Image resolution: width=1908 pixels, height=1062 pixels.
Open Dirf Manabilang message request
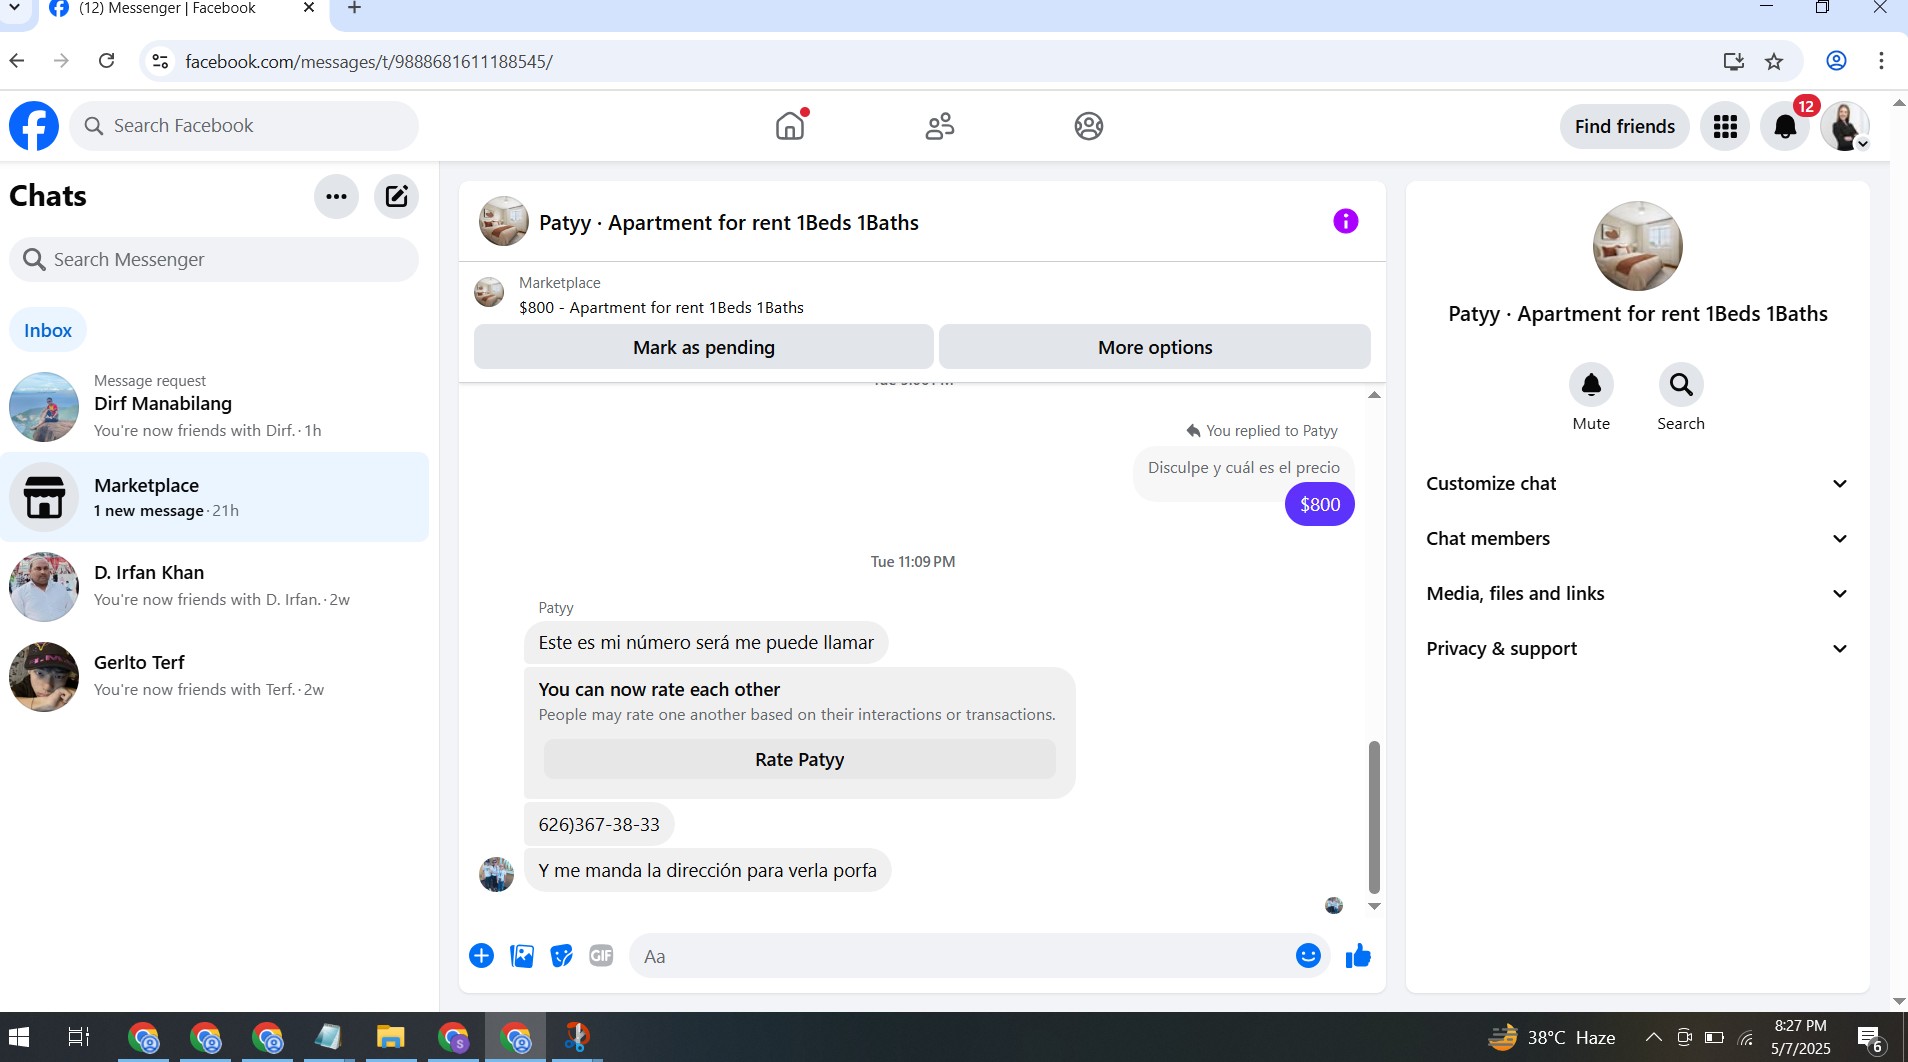[x=215, y=406]
